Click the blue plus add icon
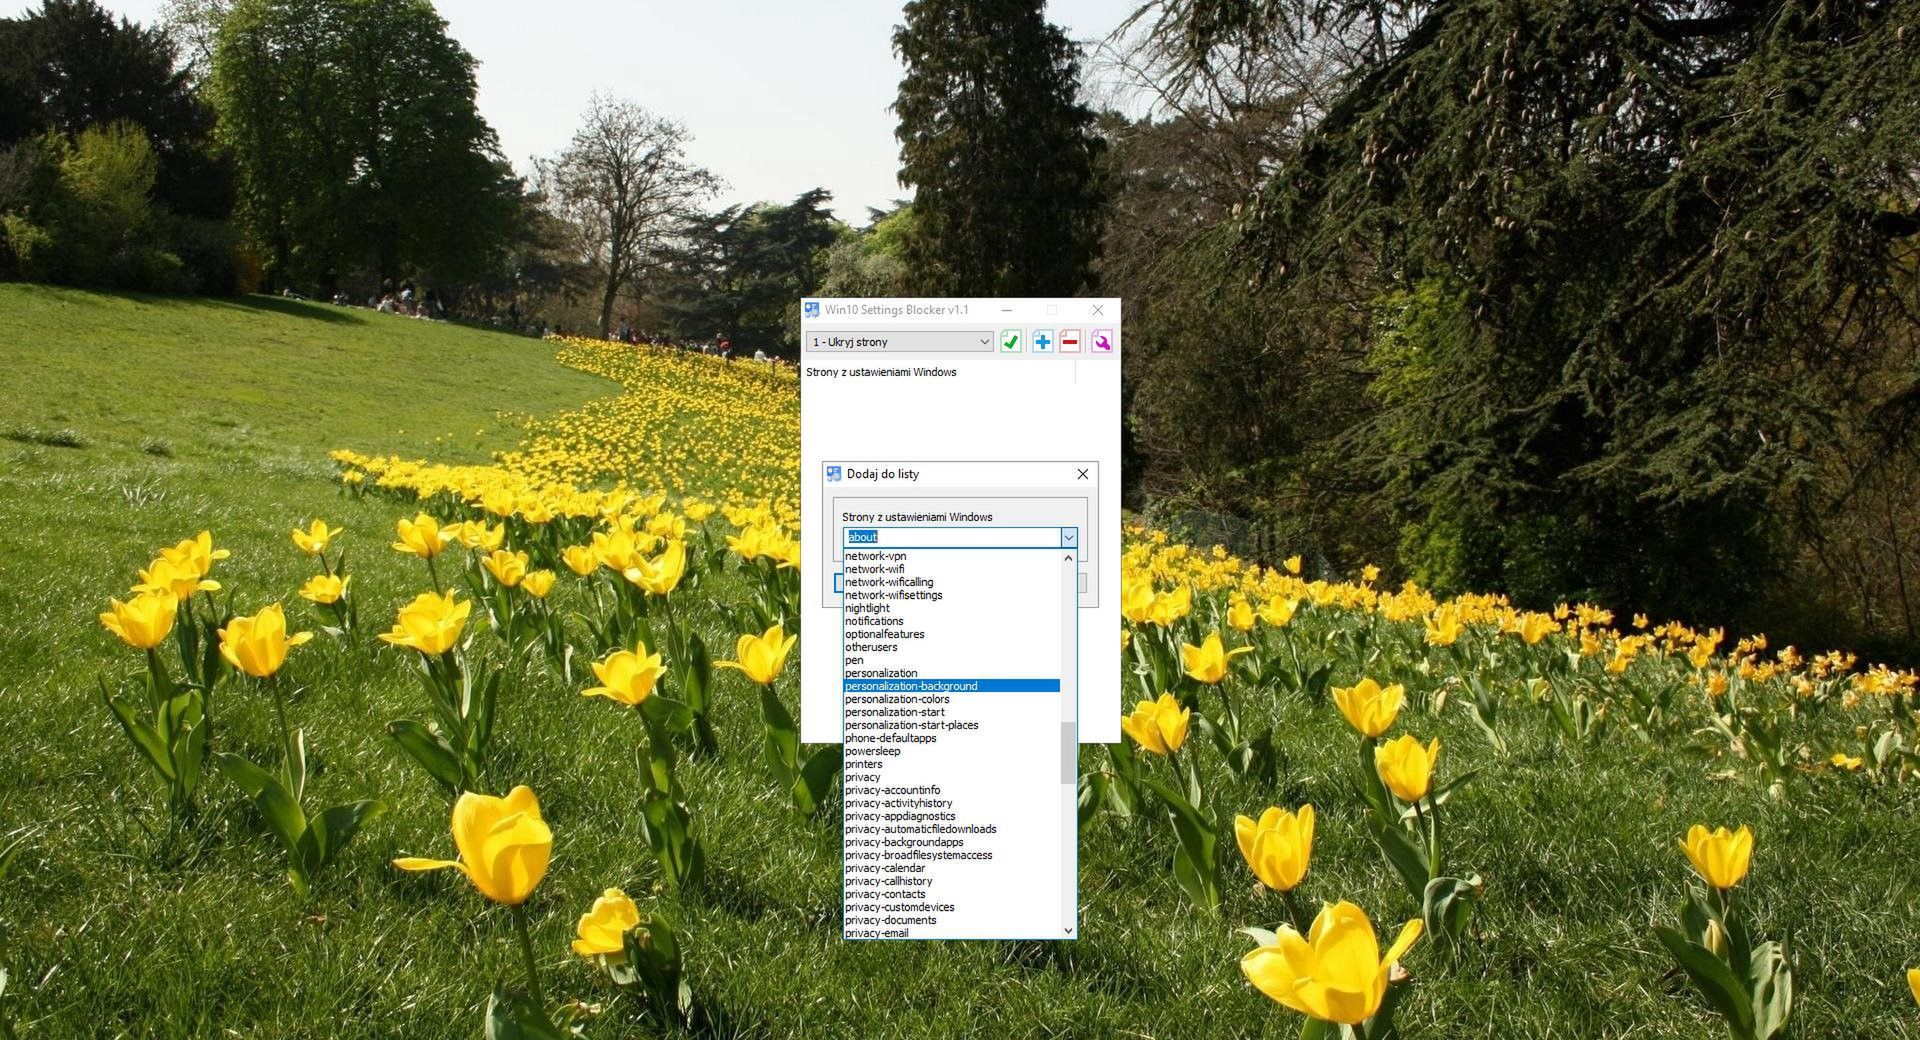This screenshot has height=1040, width=1920. tap(1042, 342)
